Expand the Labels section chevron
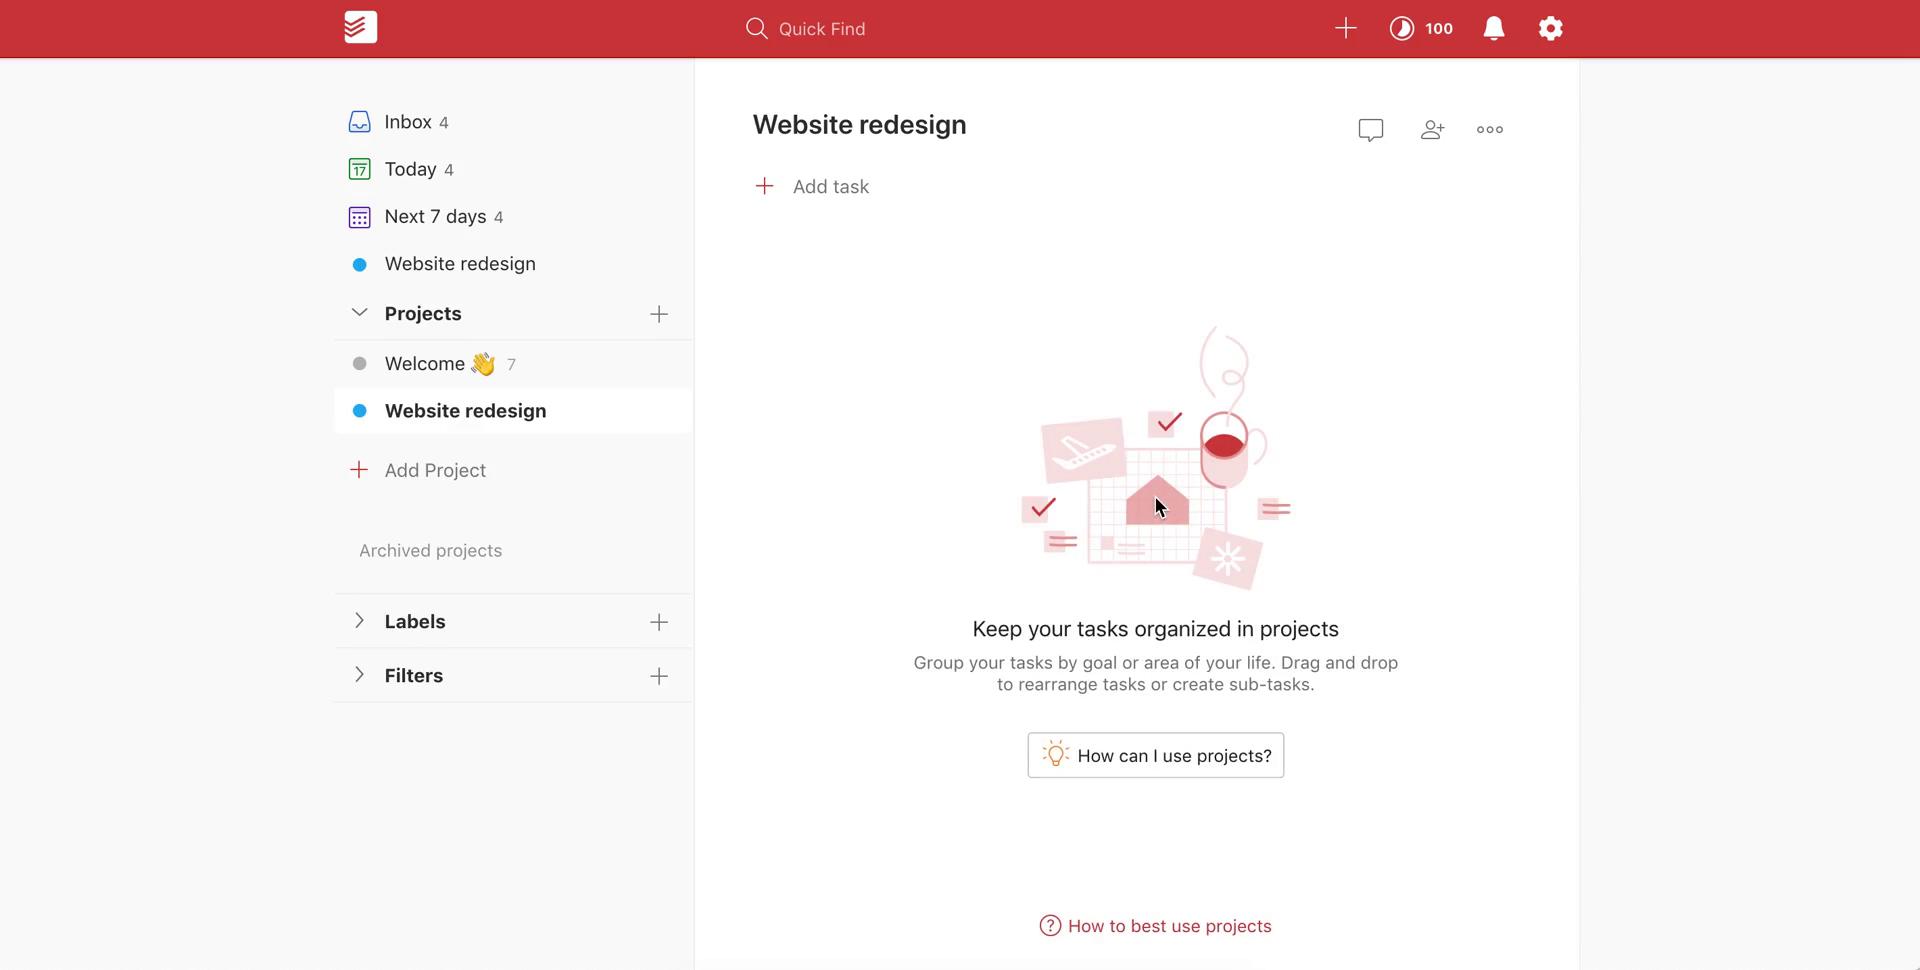This screenshot has width=1920, height=970. (359, 621)
